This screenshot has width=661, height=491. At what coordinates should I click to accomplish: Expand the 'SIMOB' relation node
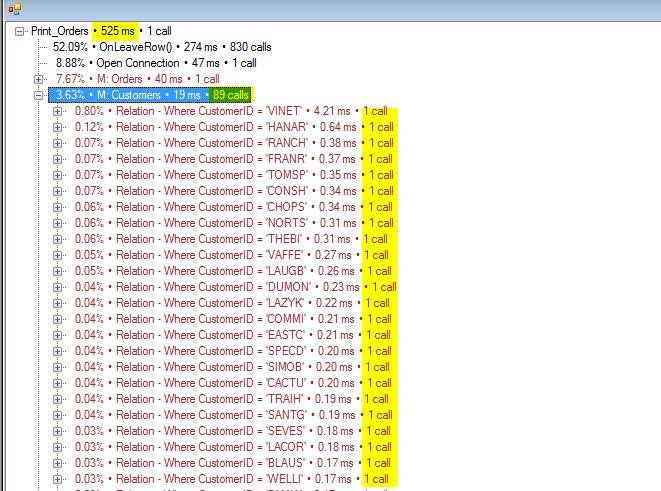tap(57, 368)
